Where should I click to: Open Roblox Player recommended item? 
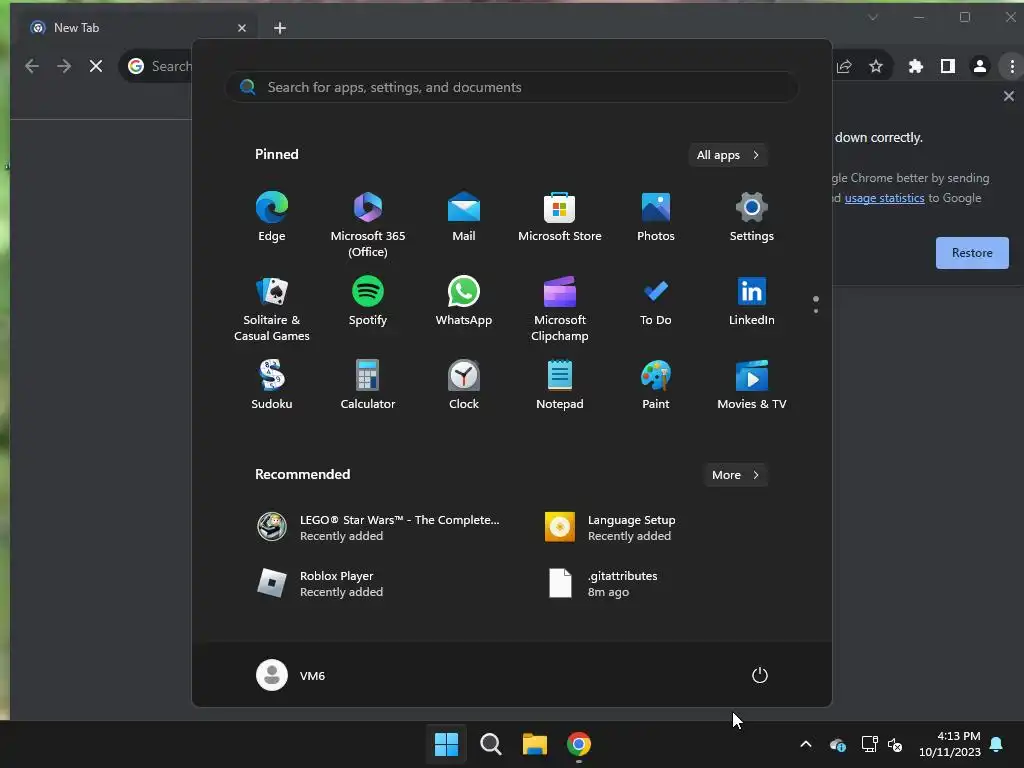coord(320,584)
